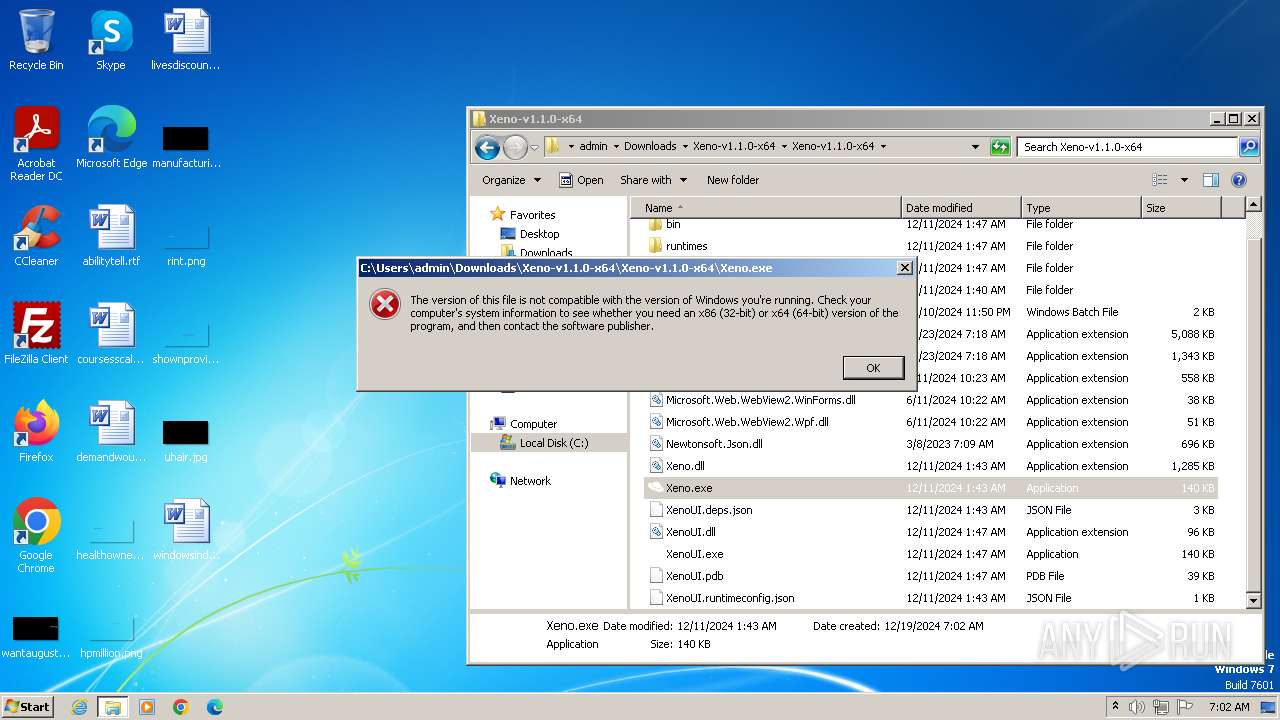Click Favorites in the navigation pane

pyautogui.click(x=532, y=215)
